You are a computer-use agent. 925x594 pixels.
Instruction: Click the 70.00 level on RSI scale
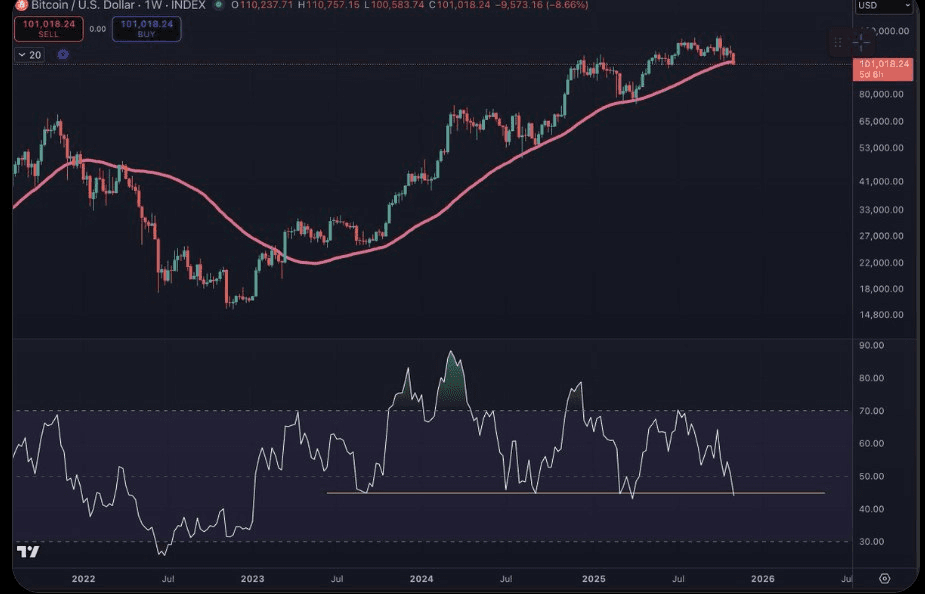coord(872,411)
